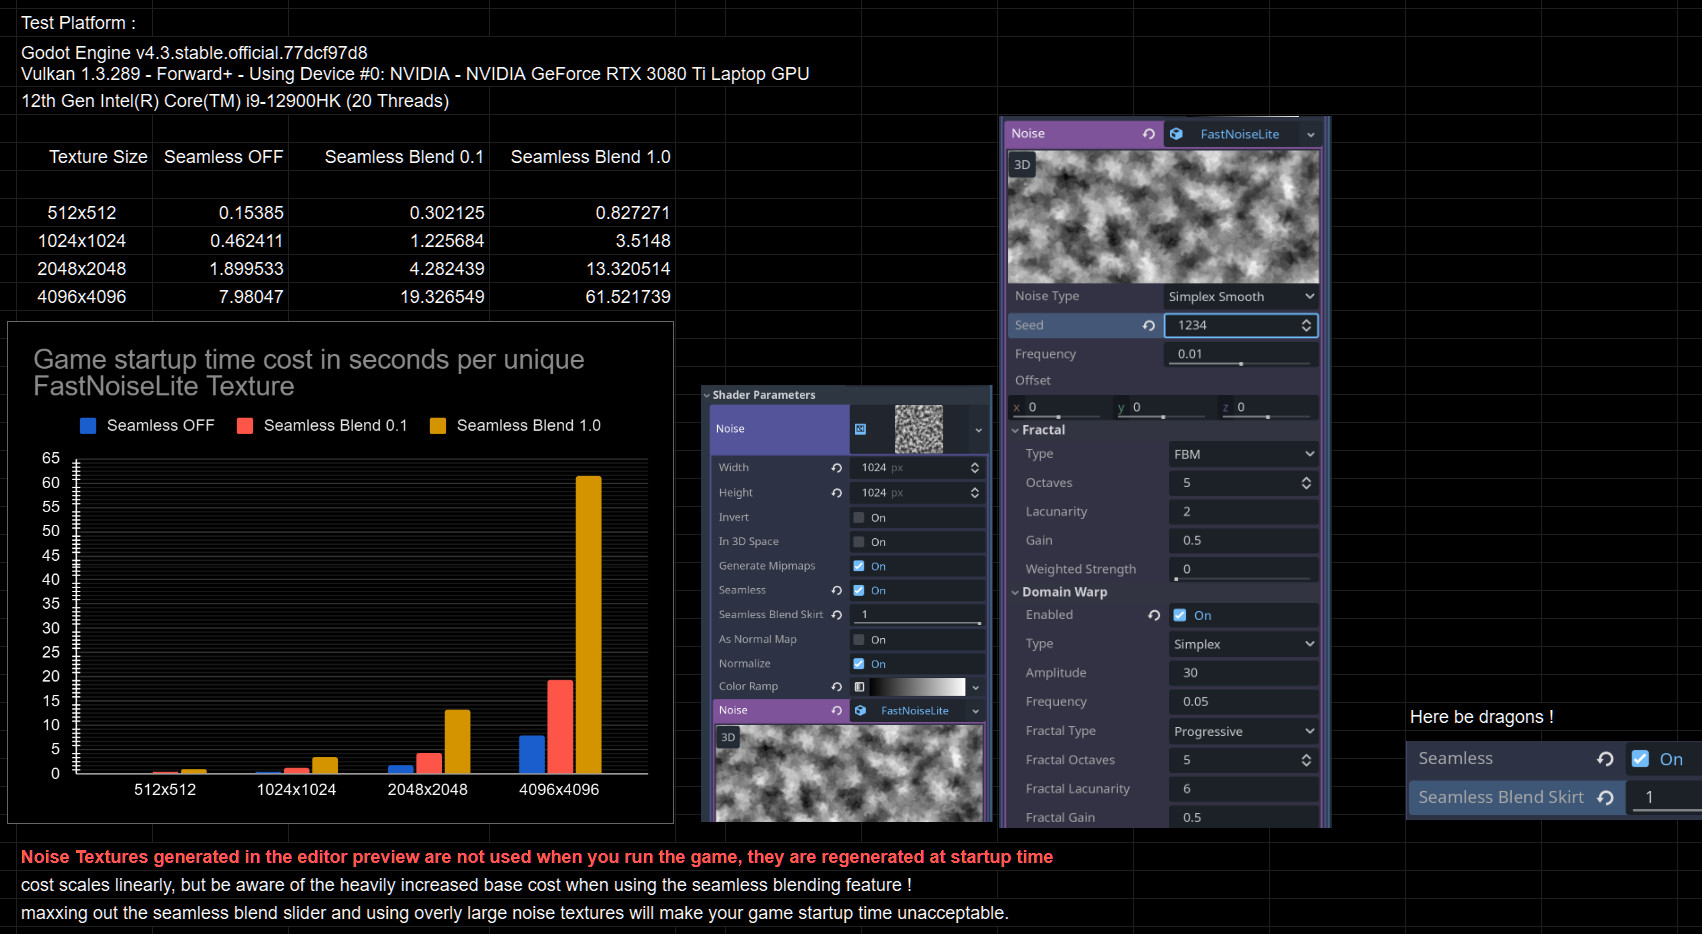Enable the In 3D Space checkbox
The width and height of the screenshot is (1702, 934).
859,542
